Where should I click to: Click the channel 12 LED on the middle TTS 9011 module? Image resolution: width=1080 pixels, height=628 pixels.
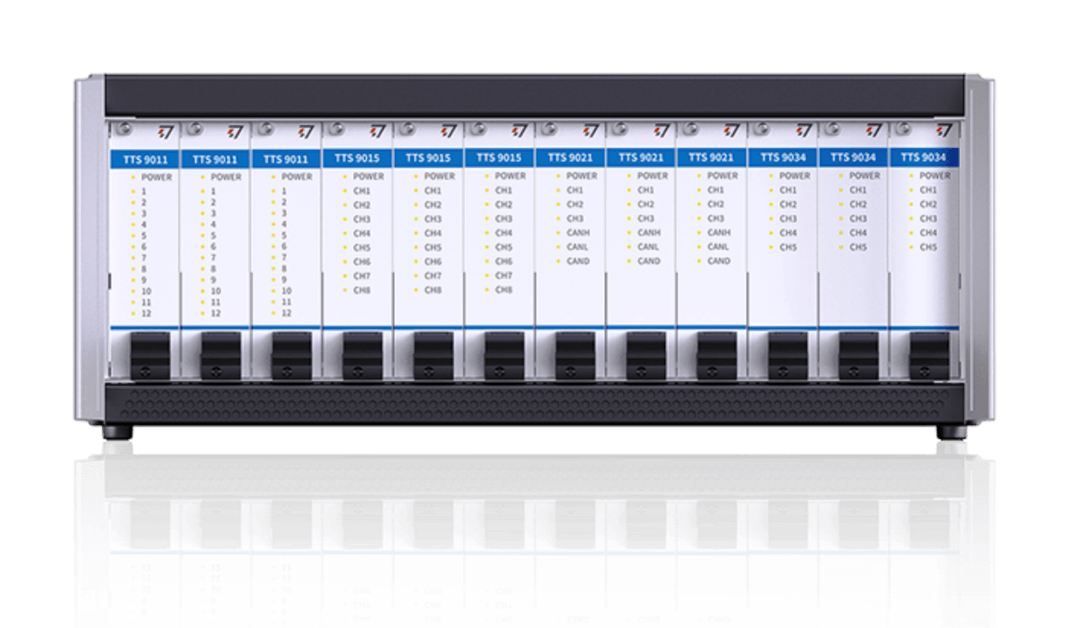[x=203, y=313]
